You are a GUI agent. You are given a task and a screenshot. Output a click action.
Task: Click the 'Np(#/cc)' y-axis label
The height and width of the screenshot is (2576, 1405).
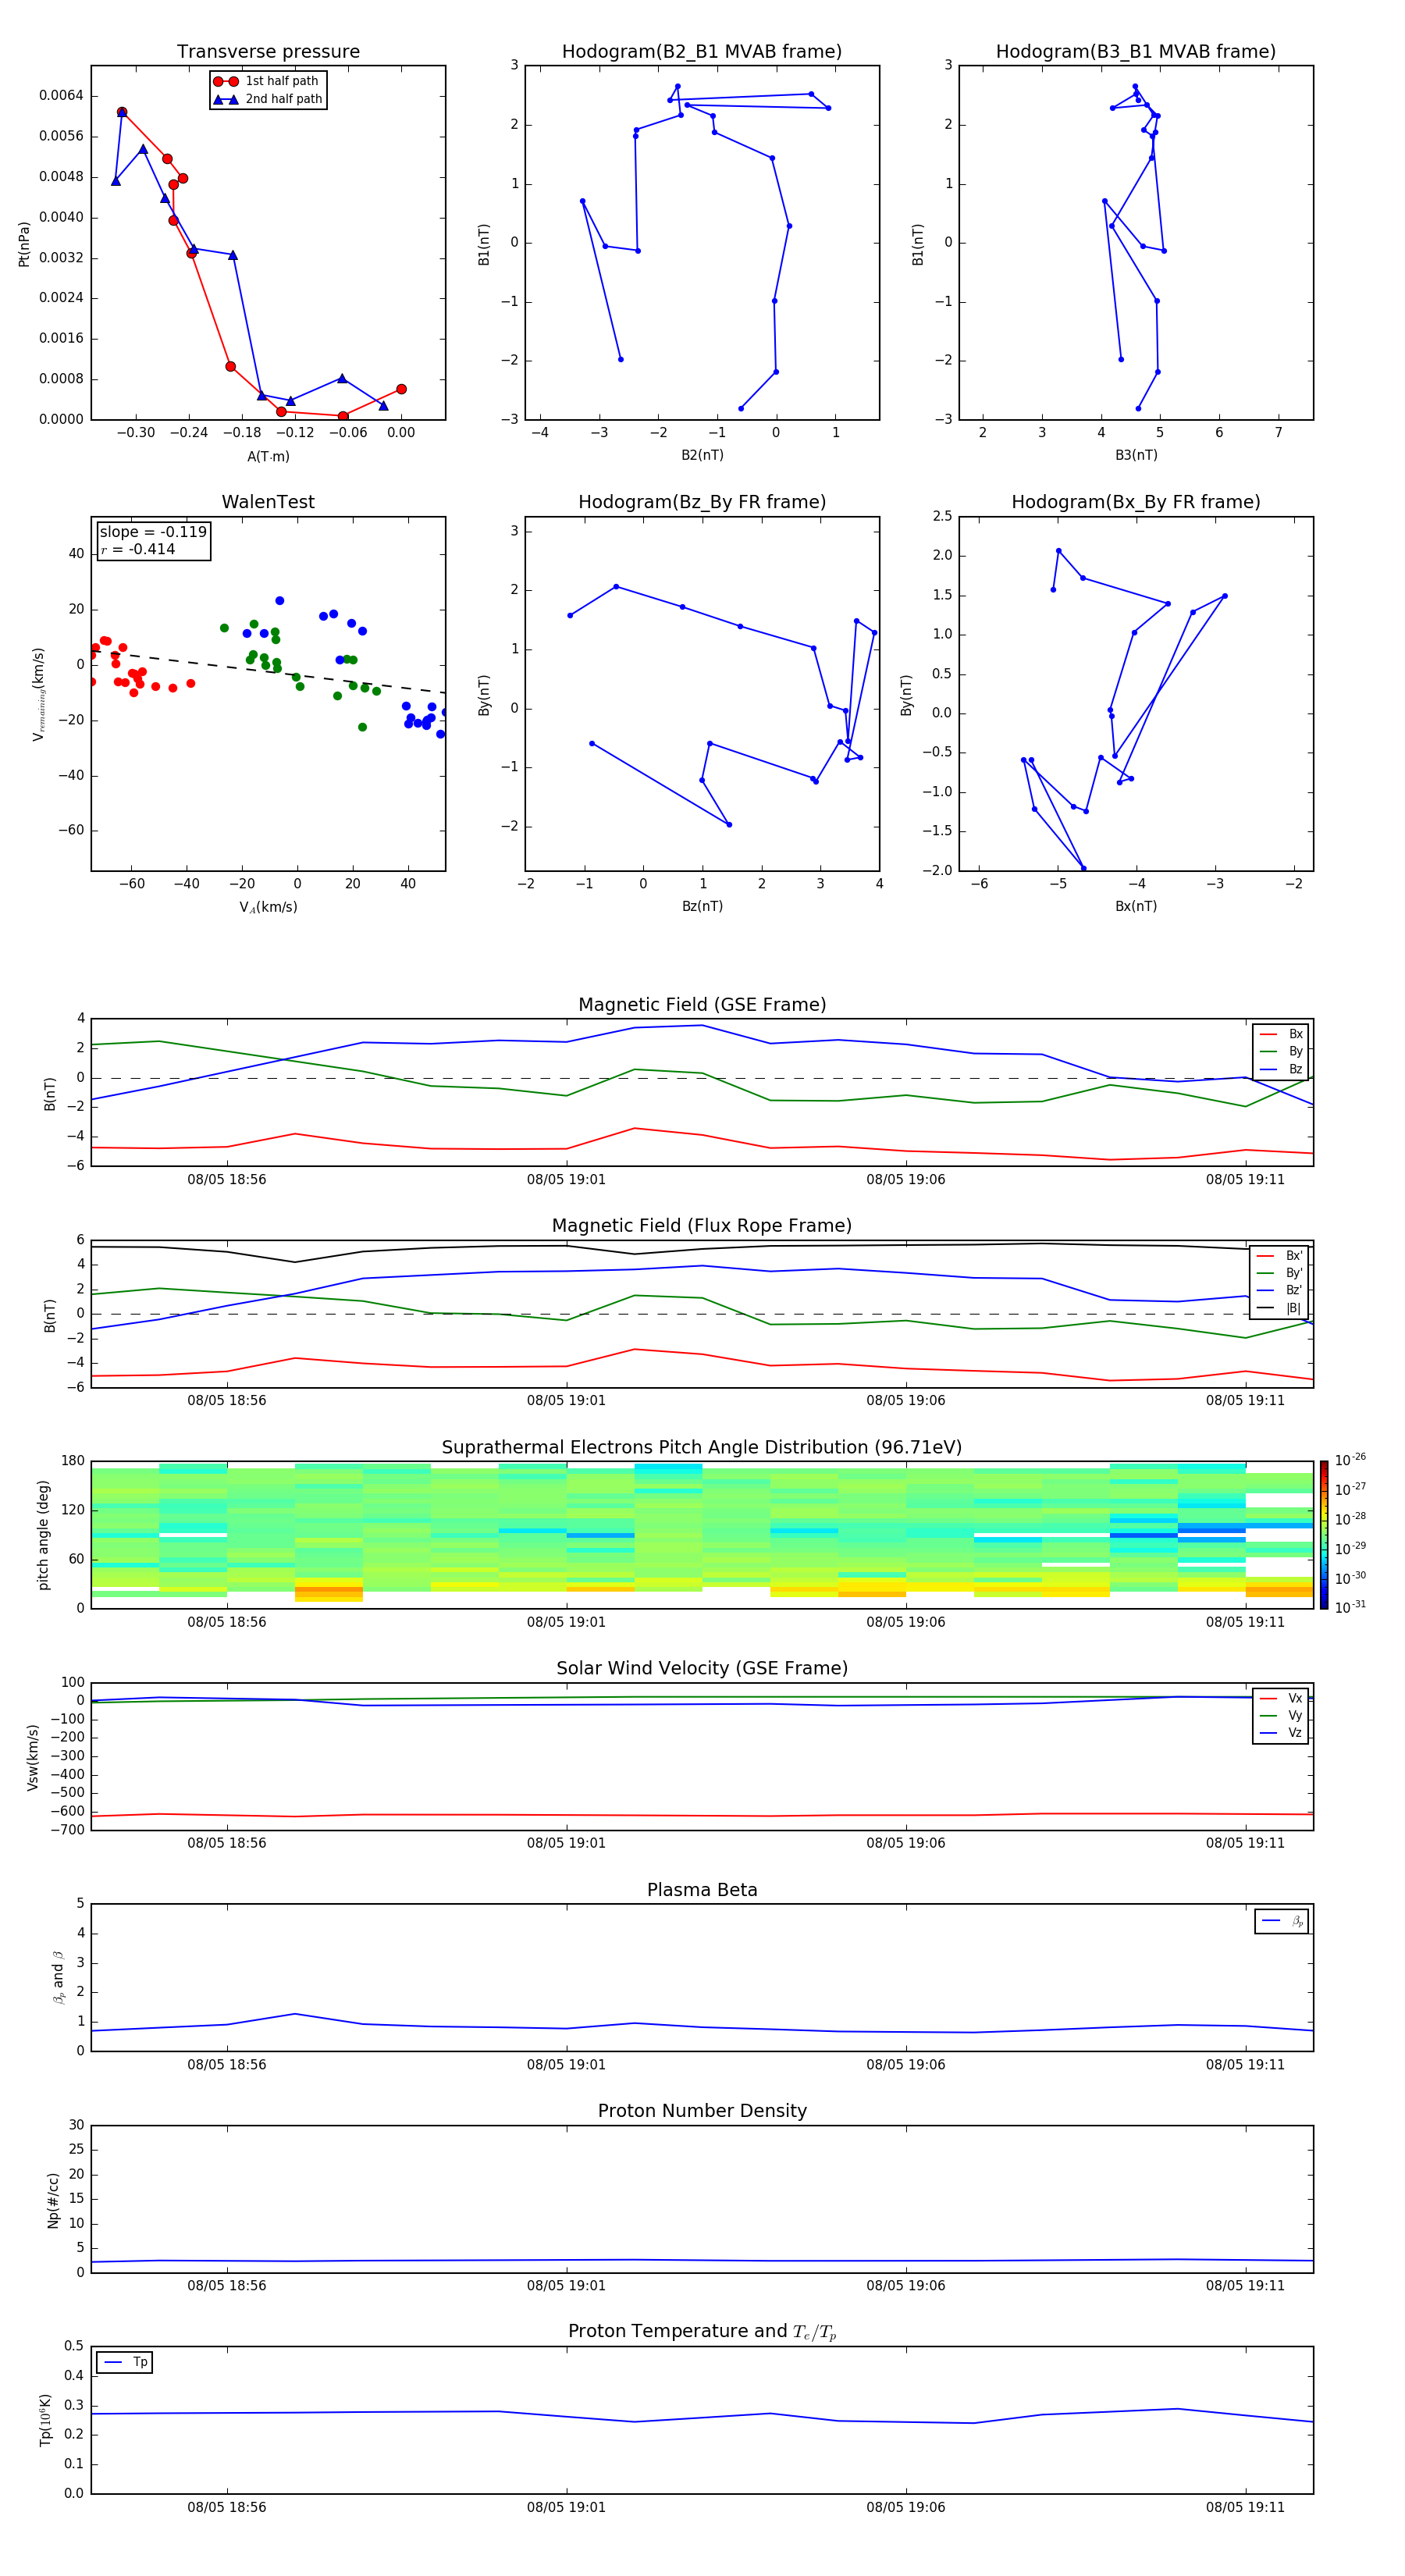pos(53,2200)
